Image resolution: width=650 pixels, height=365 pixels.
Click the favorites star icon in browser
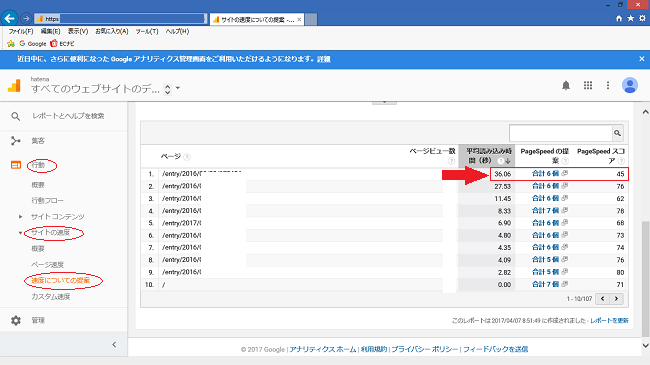631,19
